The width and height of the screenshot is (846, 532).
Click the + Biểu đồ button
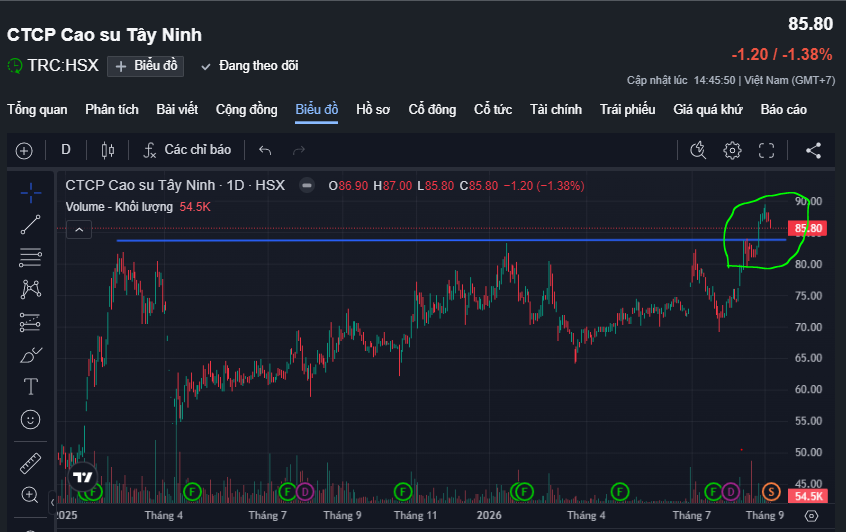point(146,66)
